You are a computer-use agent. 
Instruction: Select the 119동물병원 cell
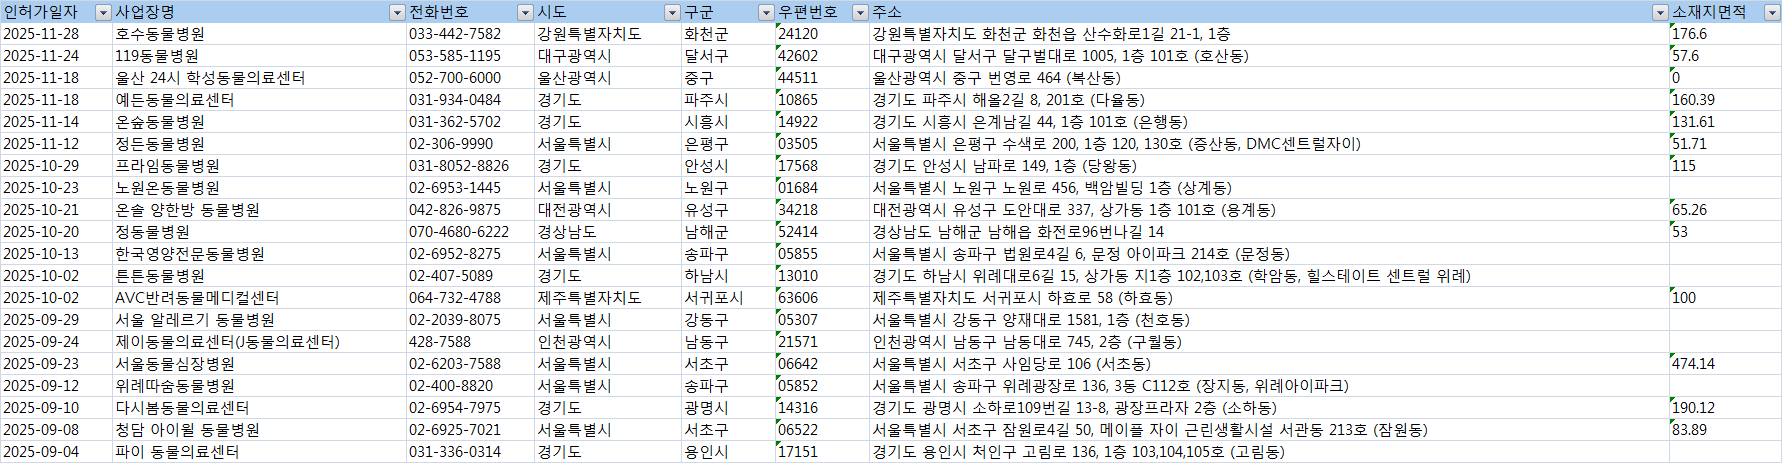259,56
